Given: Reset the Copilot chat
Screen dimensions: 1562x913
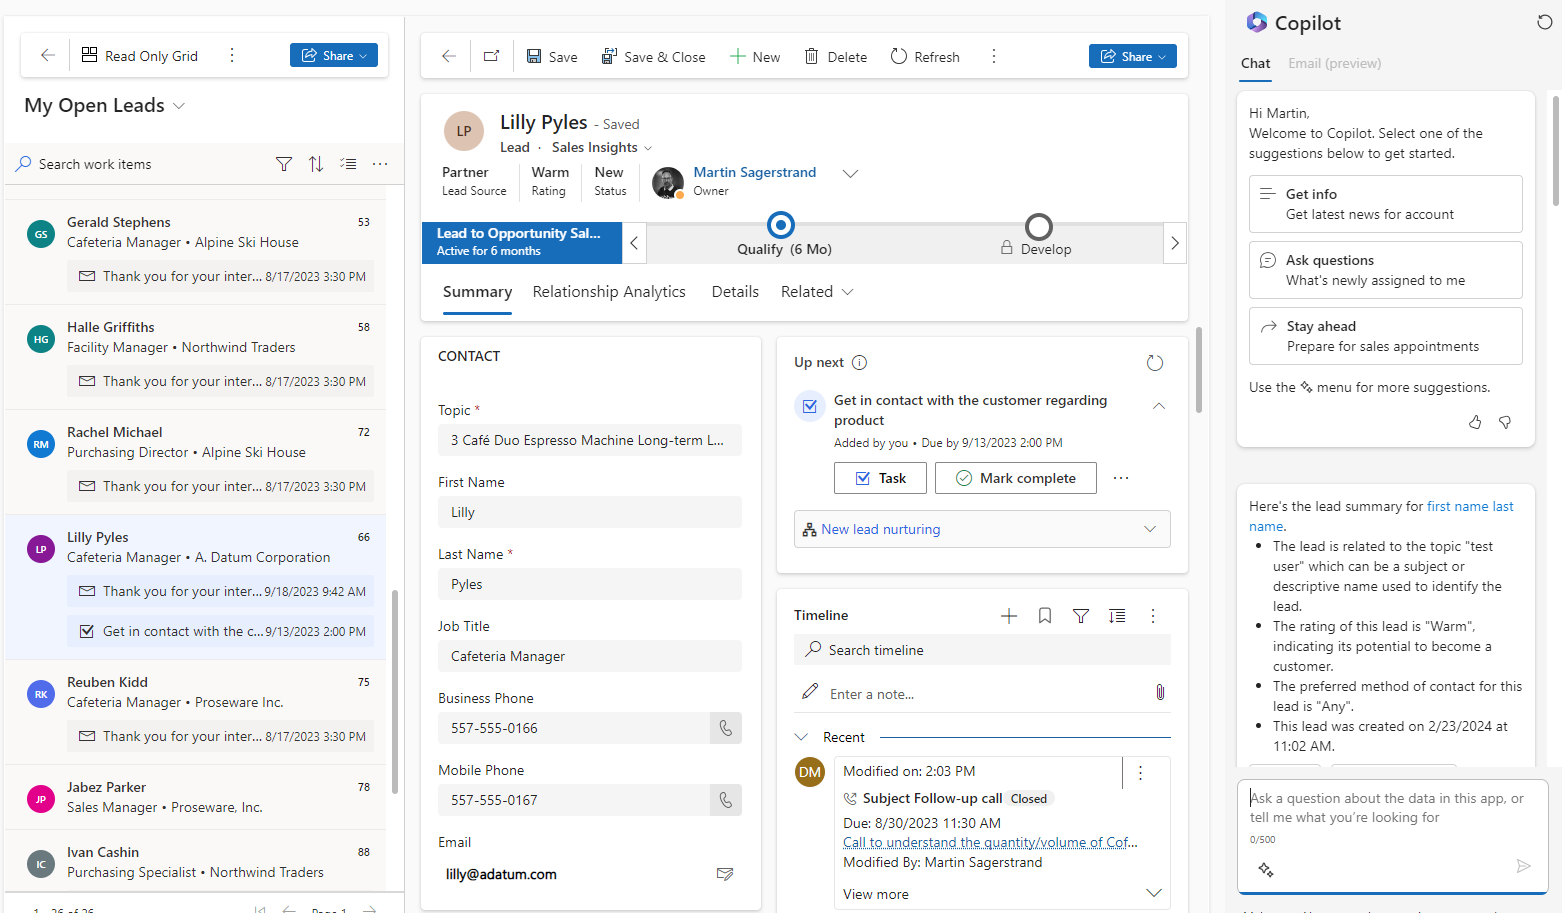Looking at the screenshot, I should click(1544, 22).
